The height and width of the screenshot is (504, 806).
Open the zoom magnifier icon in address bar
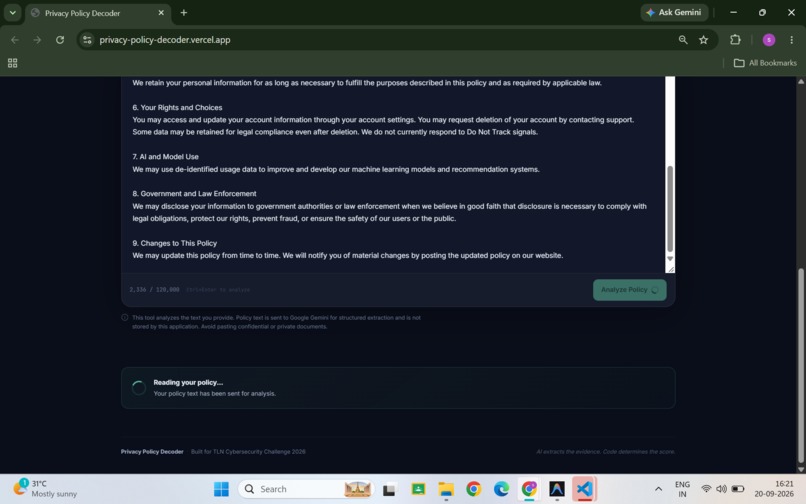click(x=683, y=40)
